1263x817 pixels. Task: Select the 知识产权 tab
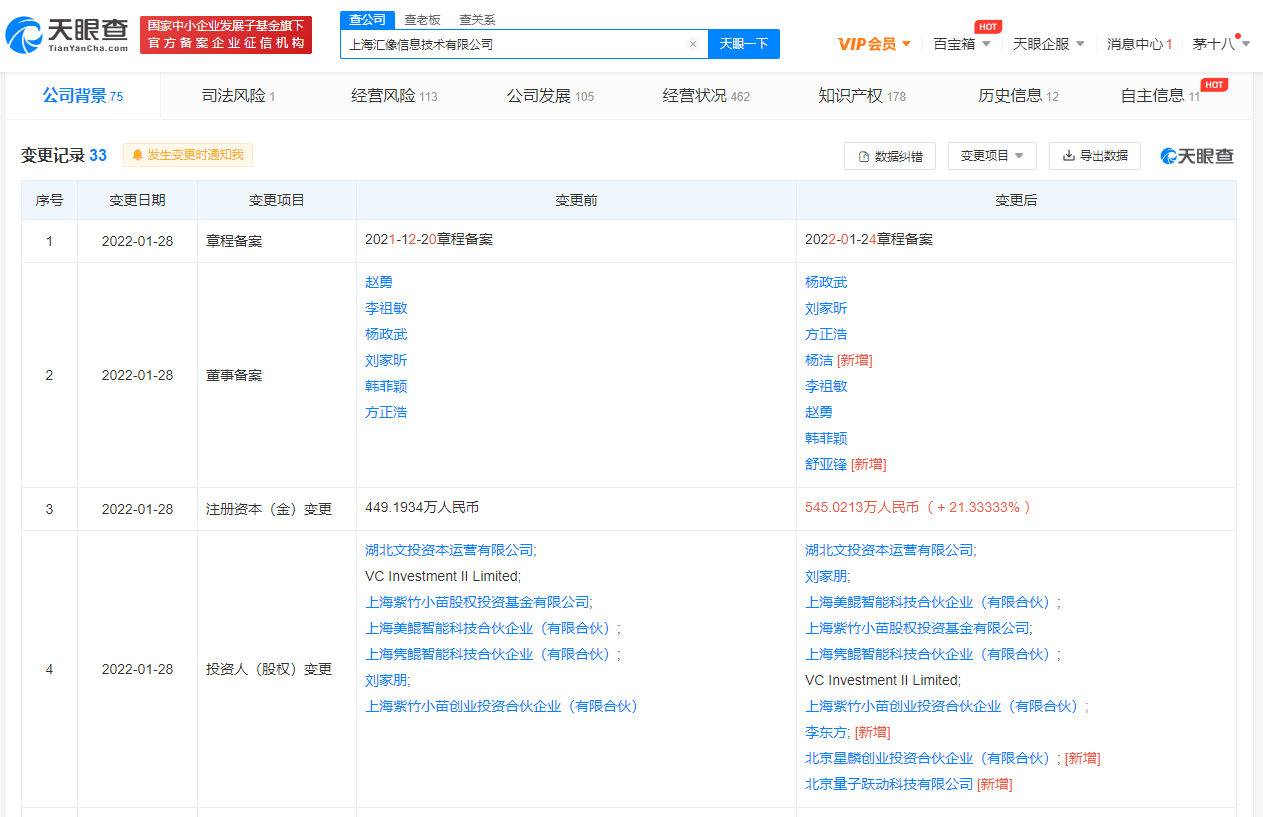(862, 96)
